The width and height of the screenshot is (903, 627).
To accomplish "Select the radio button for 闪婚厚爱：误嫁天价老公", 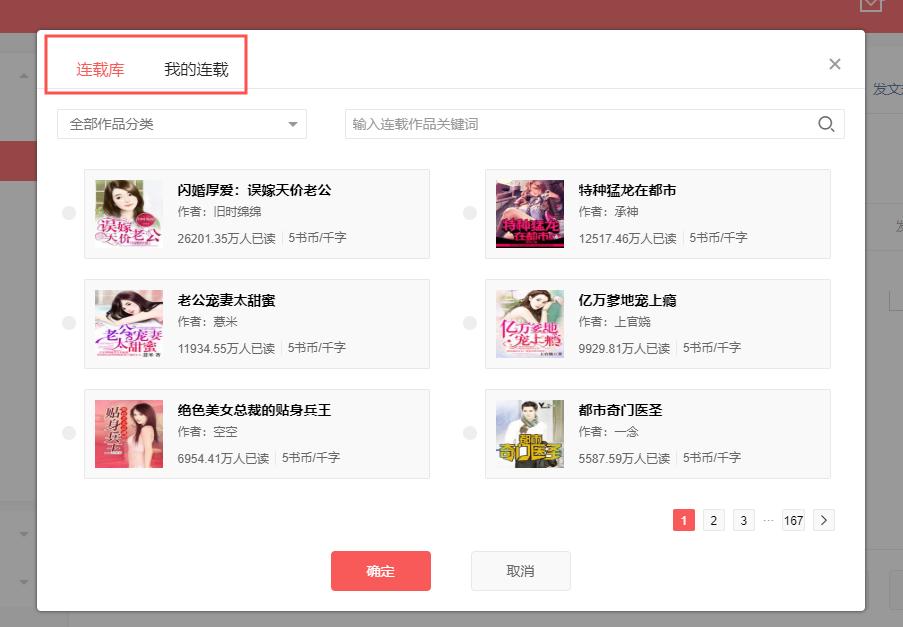I will click(68, 213).
